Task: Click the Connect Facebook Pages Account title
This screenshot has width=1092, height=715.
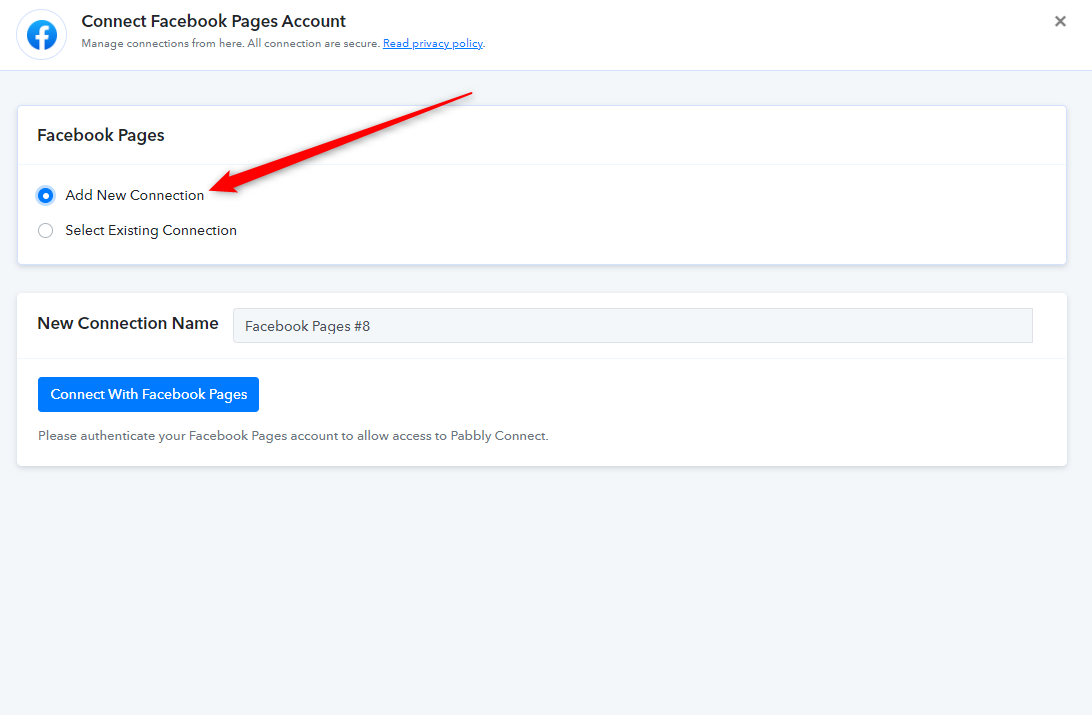Action: [213, 21]
